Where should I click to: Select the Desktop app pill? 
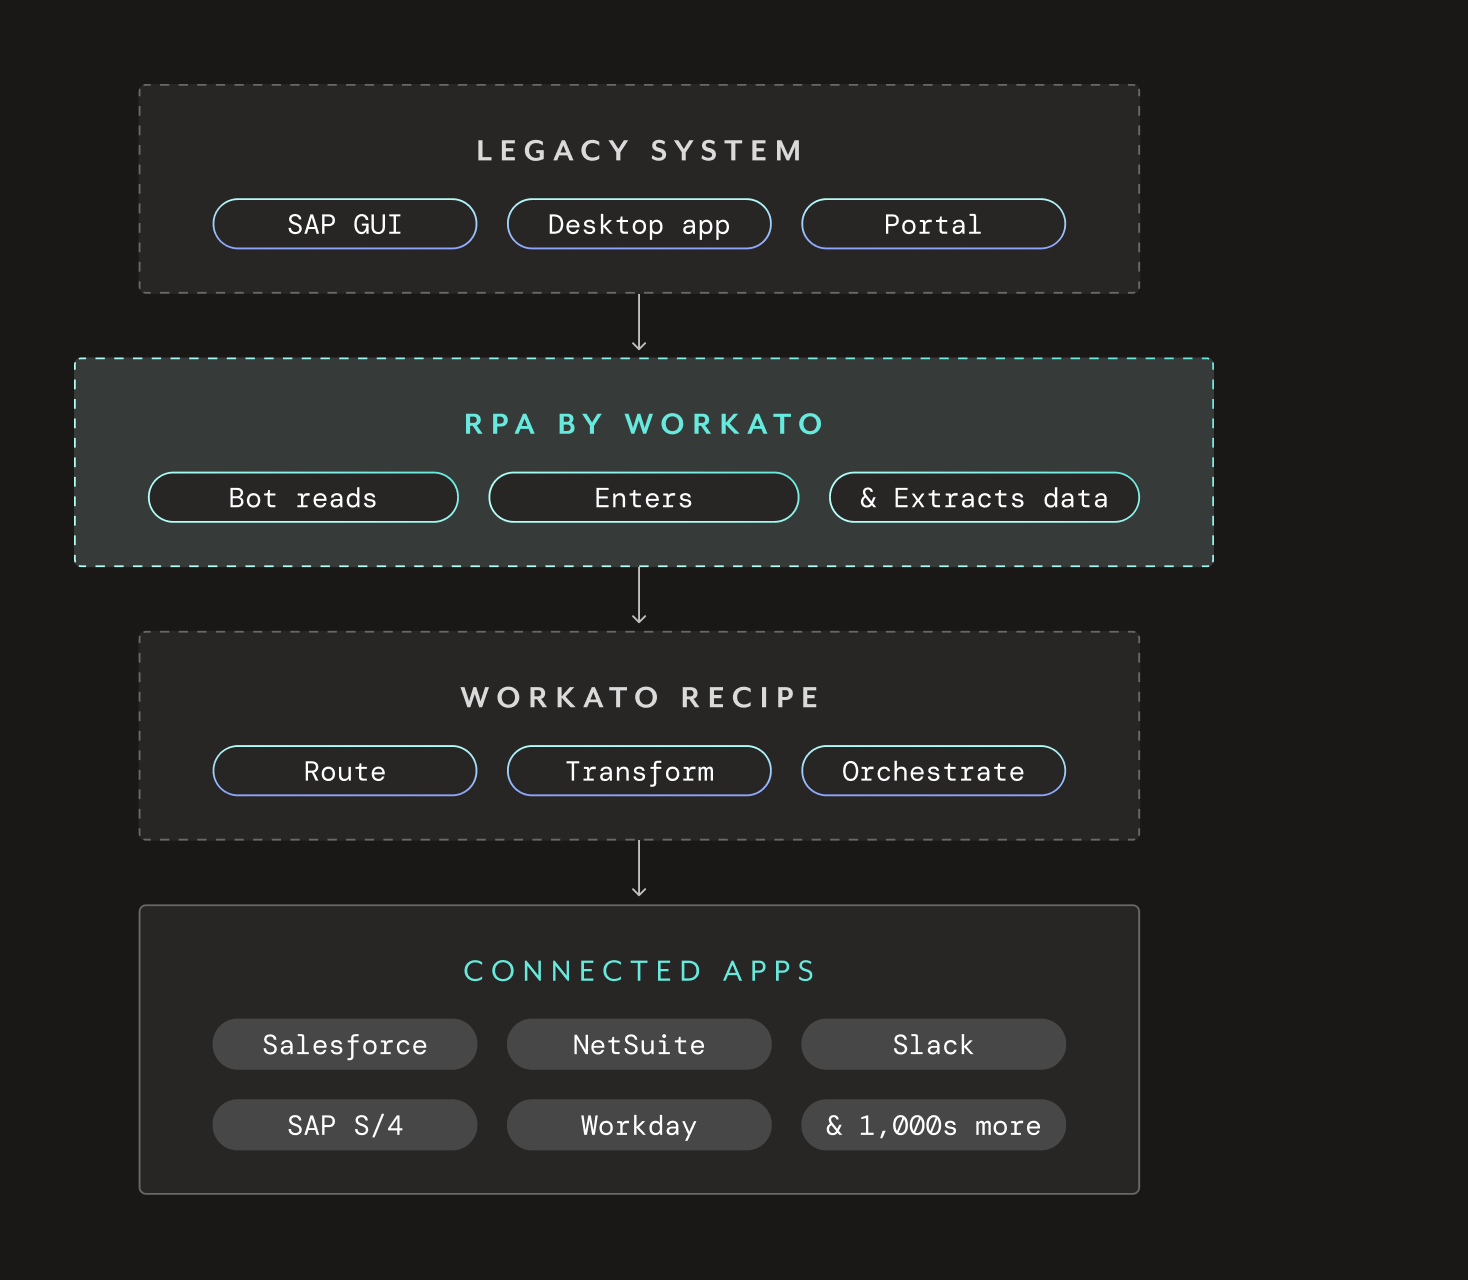coord(639,224)
